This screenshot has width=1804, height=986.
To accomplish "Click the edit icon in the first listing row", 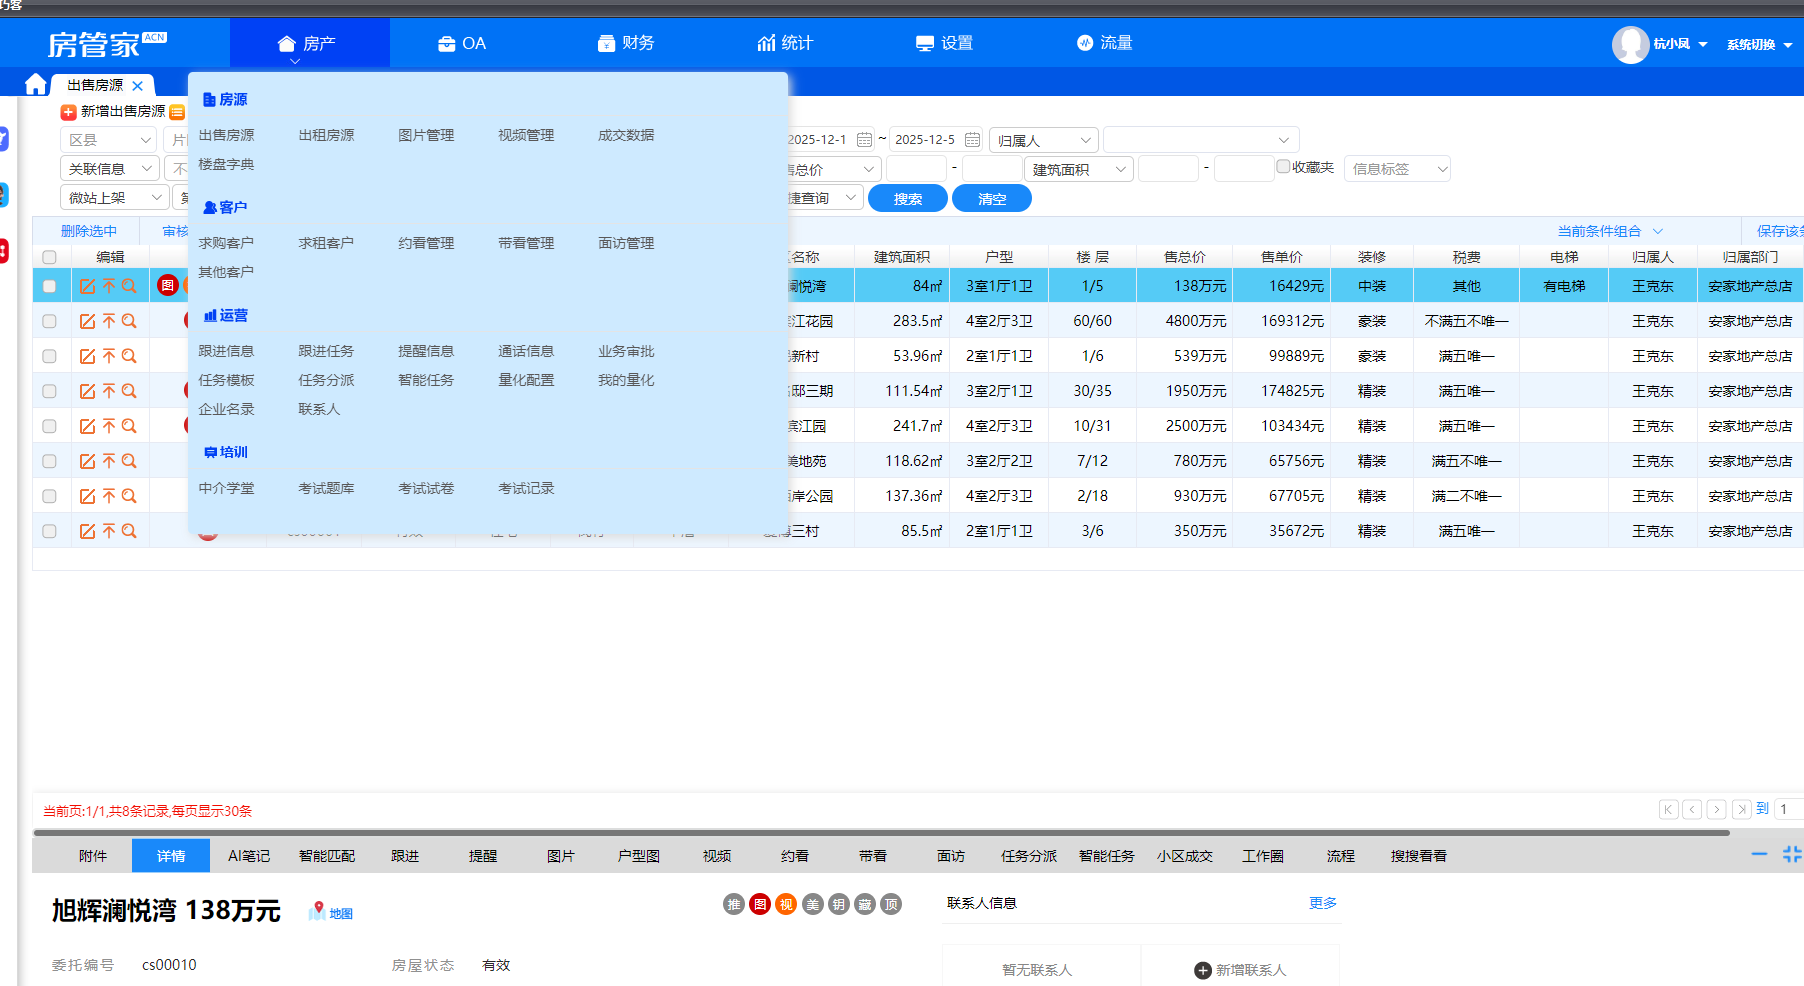I will [x=87, y=287].
